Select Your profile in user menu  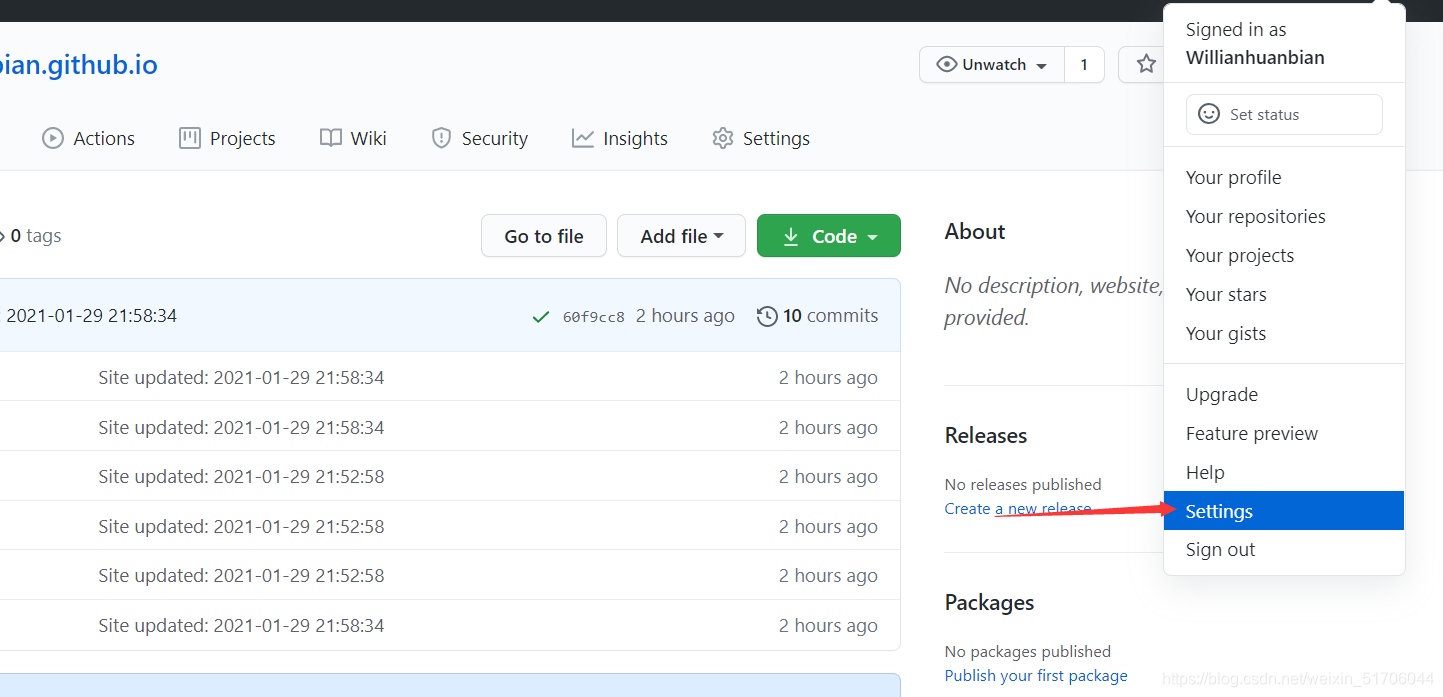click(1284, 177)
